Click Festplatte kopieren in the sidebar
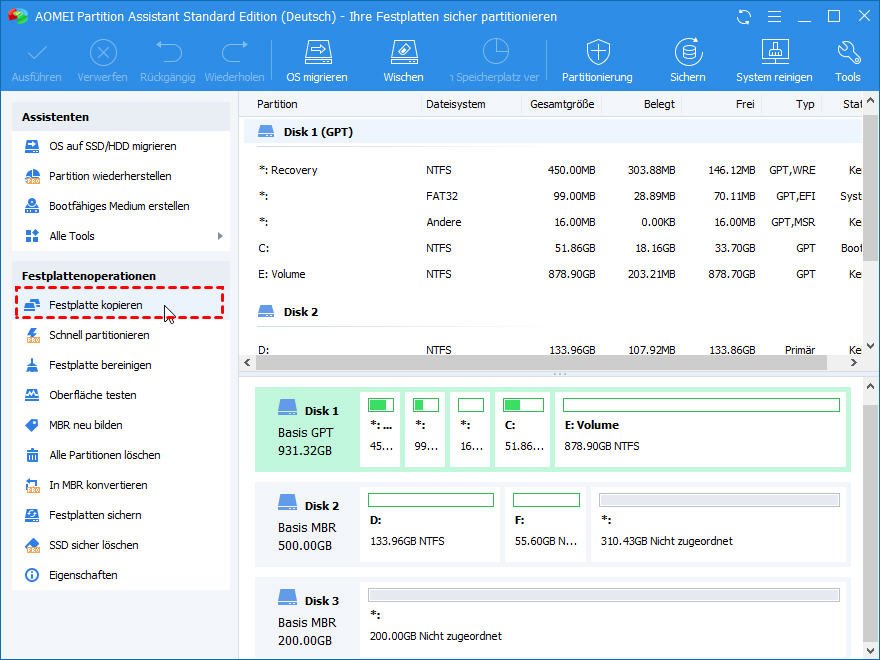 [x=96, y=305]
